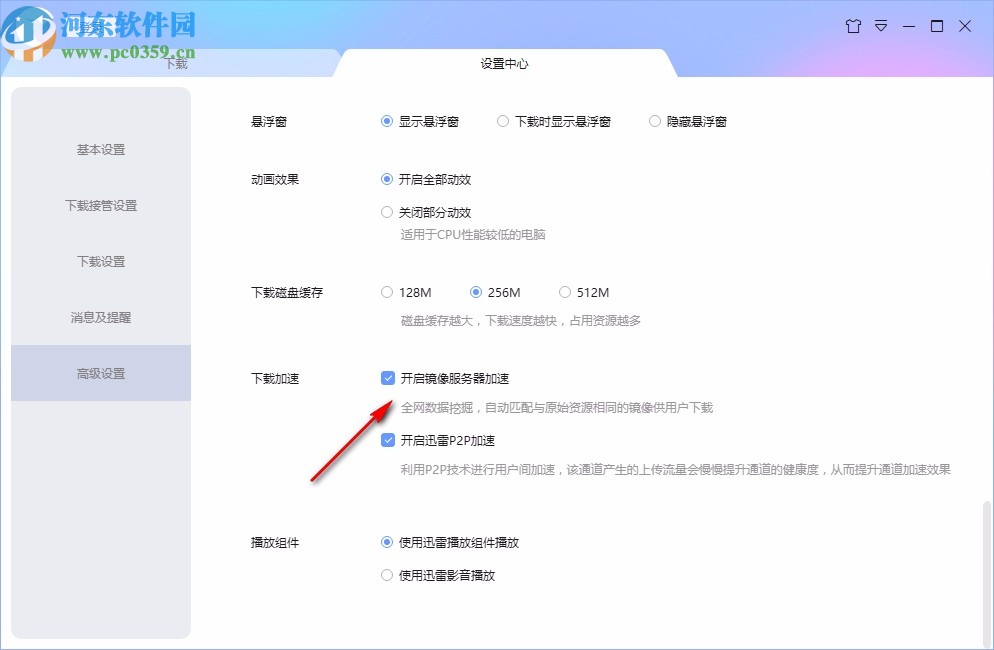Switch to the 设置中心 tab
This screenshot has width=994, height=650.
(x=504, y=63)
